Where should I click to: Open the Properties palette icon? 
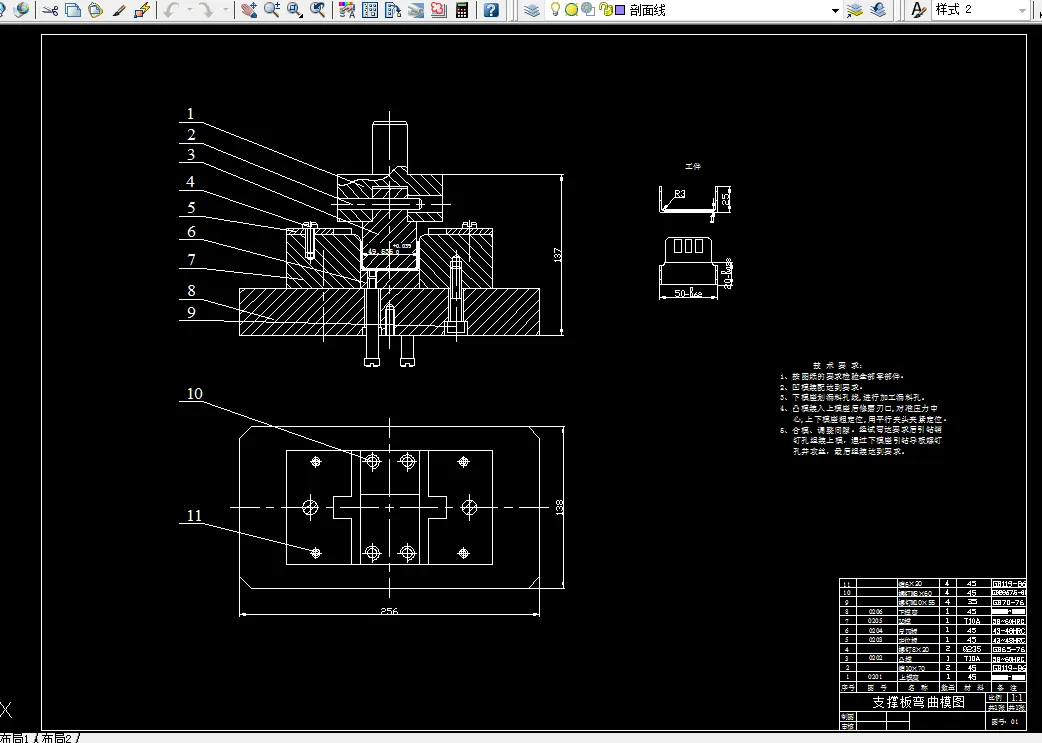pos(347,10)
